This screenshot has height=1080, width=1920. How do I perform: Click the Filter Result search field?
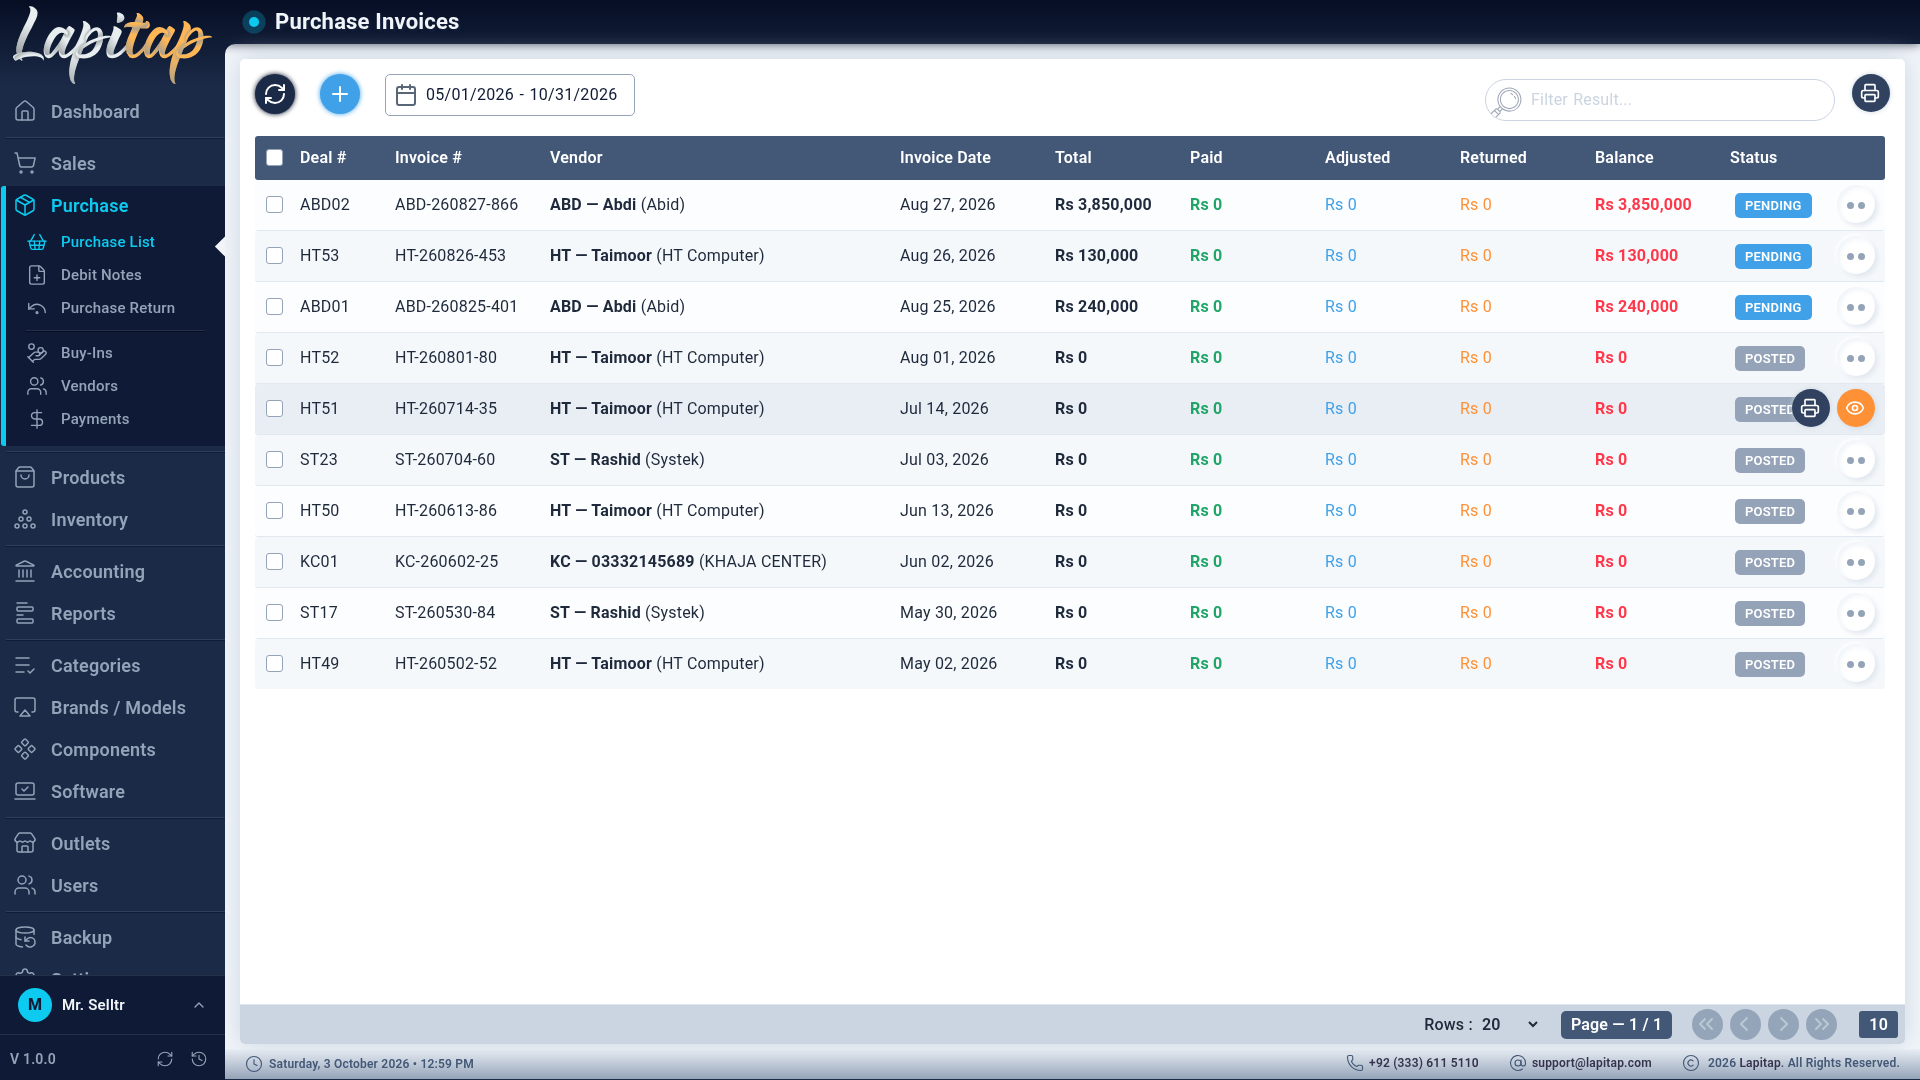pos(1660,100)
